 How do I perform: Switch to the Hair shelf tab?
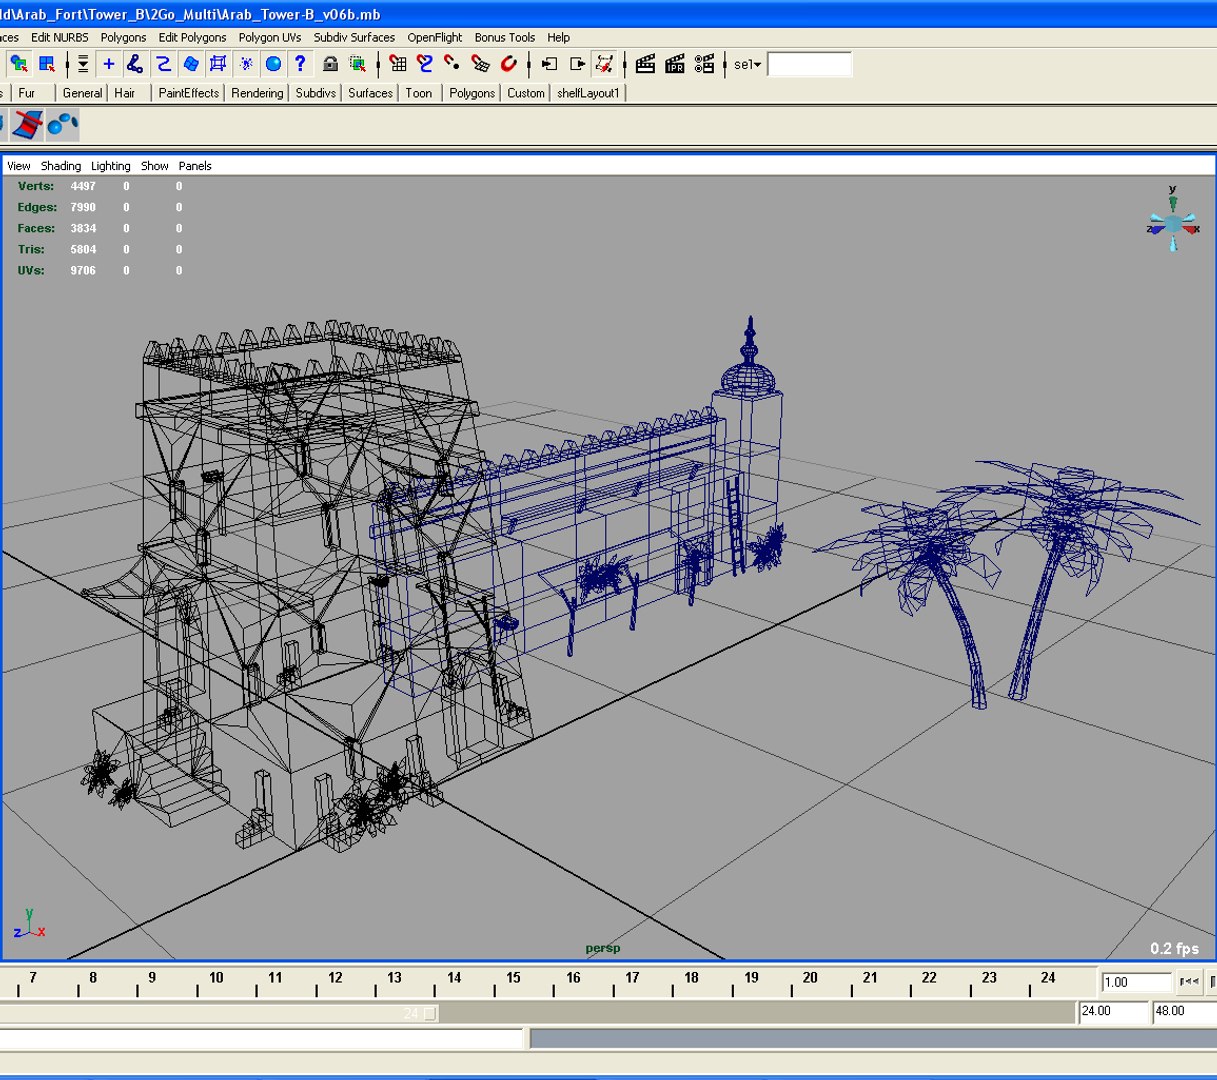(125, 93)
